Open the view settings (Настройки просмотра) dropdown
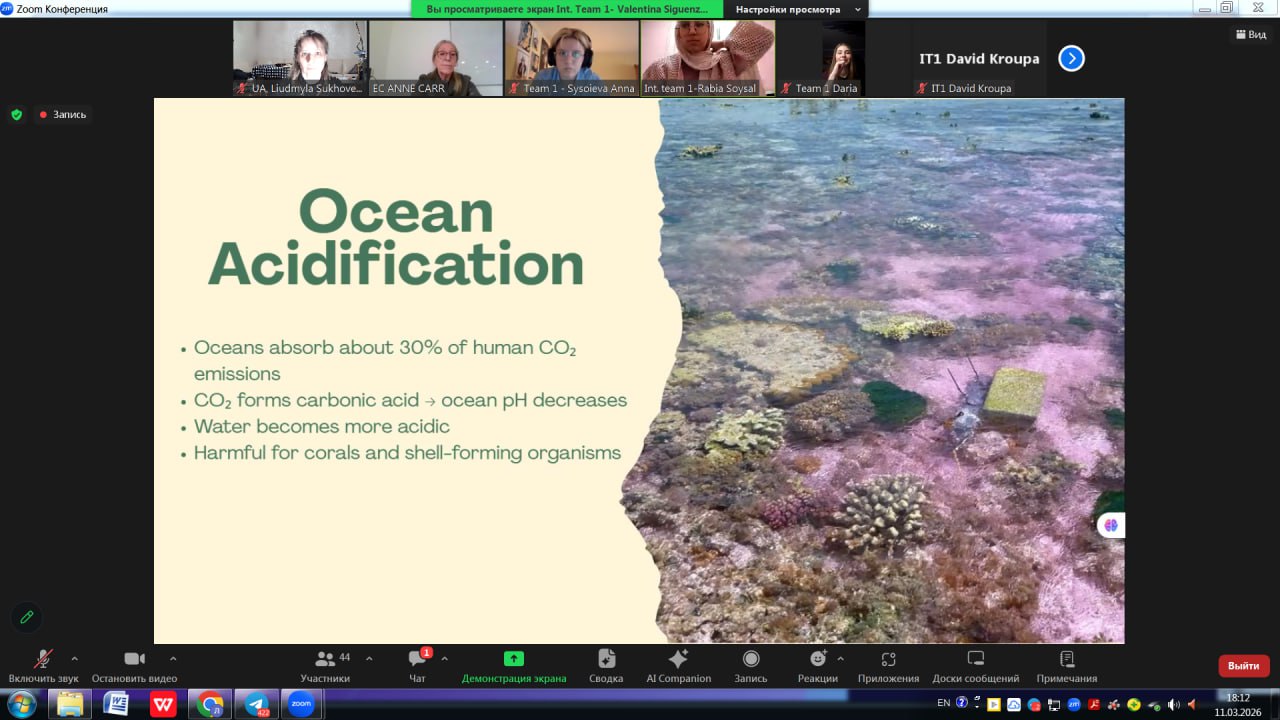This screenshot has height=720, width=1280. (x=799, y=9)
